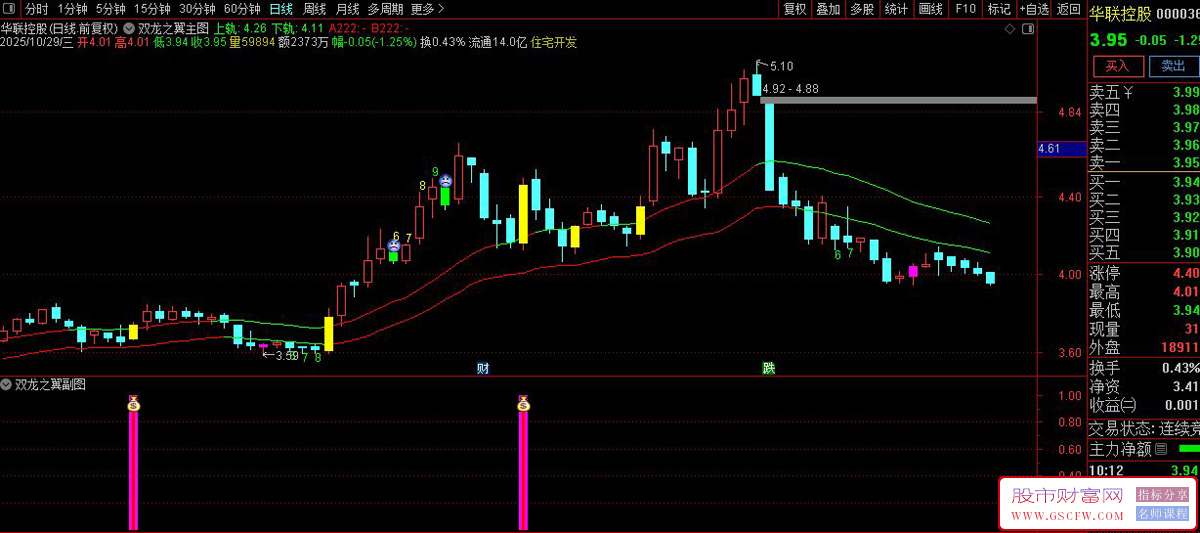The height and width of the screenshot is (533, 1200).
Task: Click the diamond icon in chart header
Action: [1008, 30]
